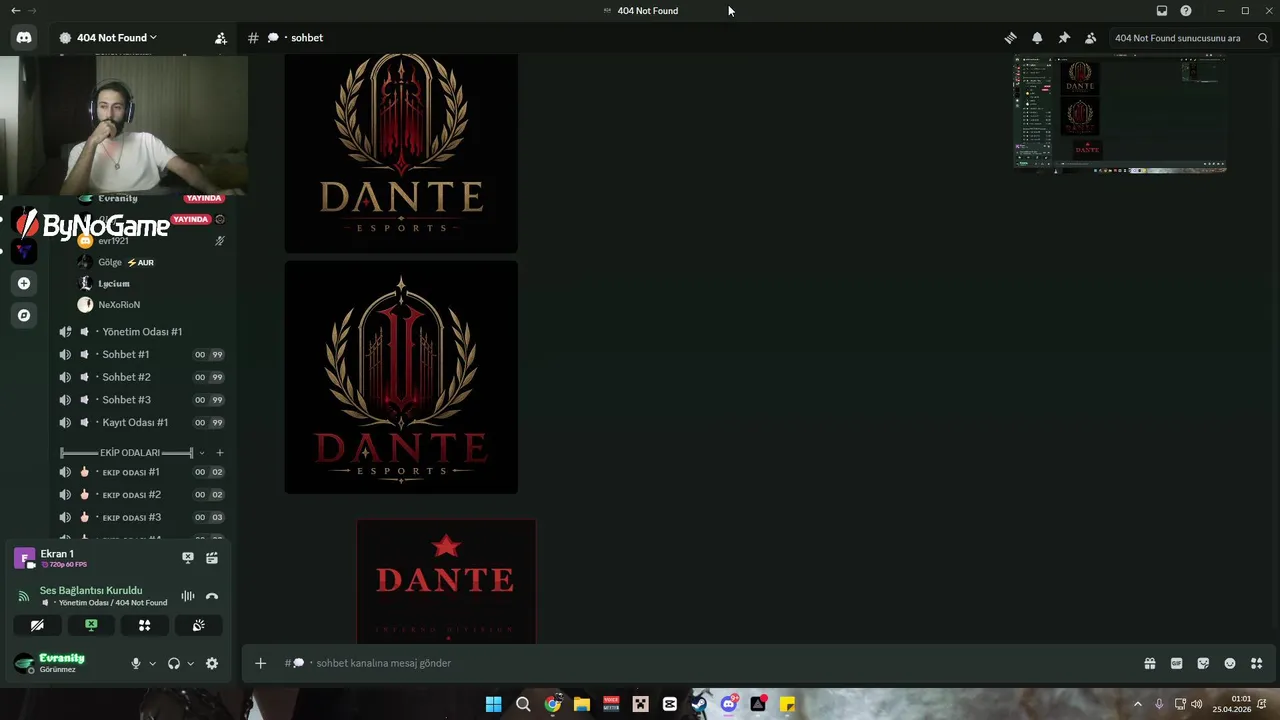Add a channel to EKİP ODALARI
Image resolution: width=1280 pixels, height=720 pixels.
click(x=220, y=453)
